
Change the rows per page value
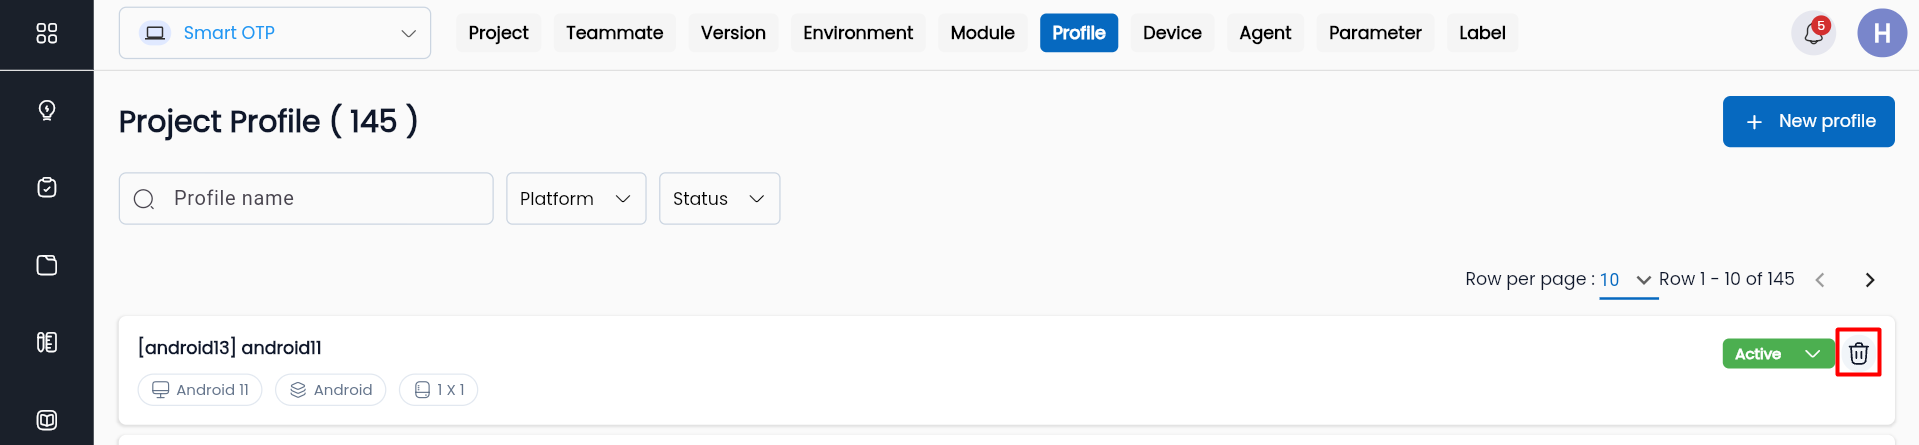(x=1626, y=280)
